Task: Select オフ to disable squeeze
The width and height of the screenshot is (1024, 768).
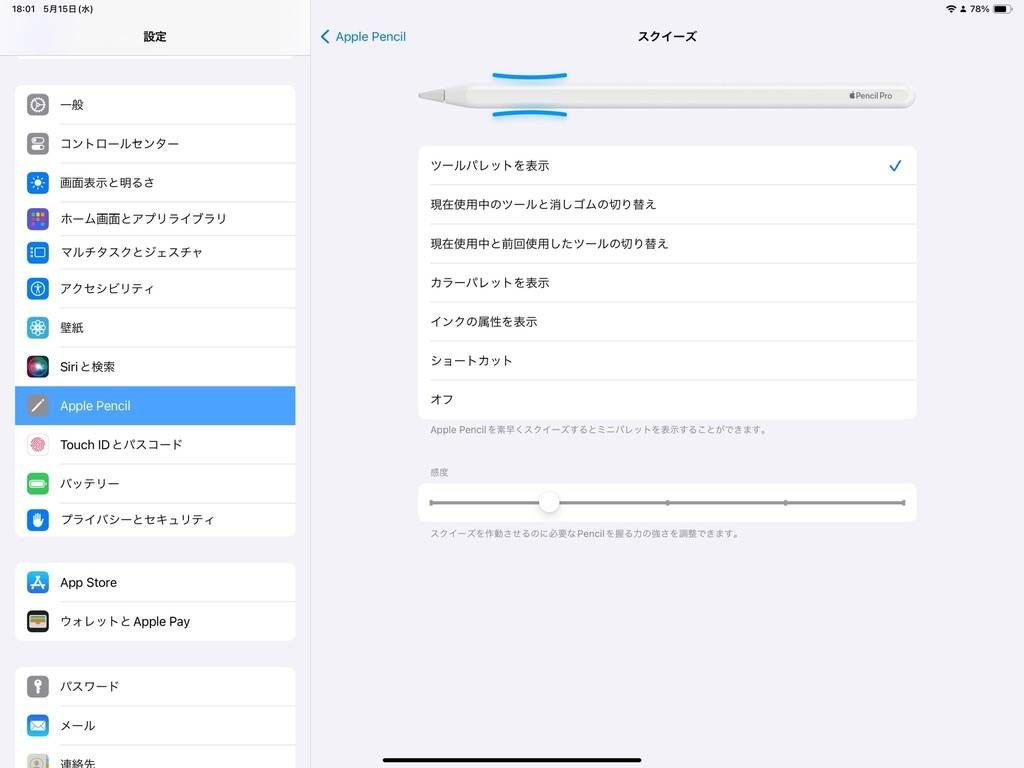Action: (x=667, y=400)
